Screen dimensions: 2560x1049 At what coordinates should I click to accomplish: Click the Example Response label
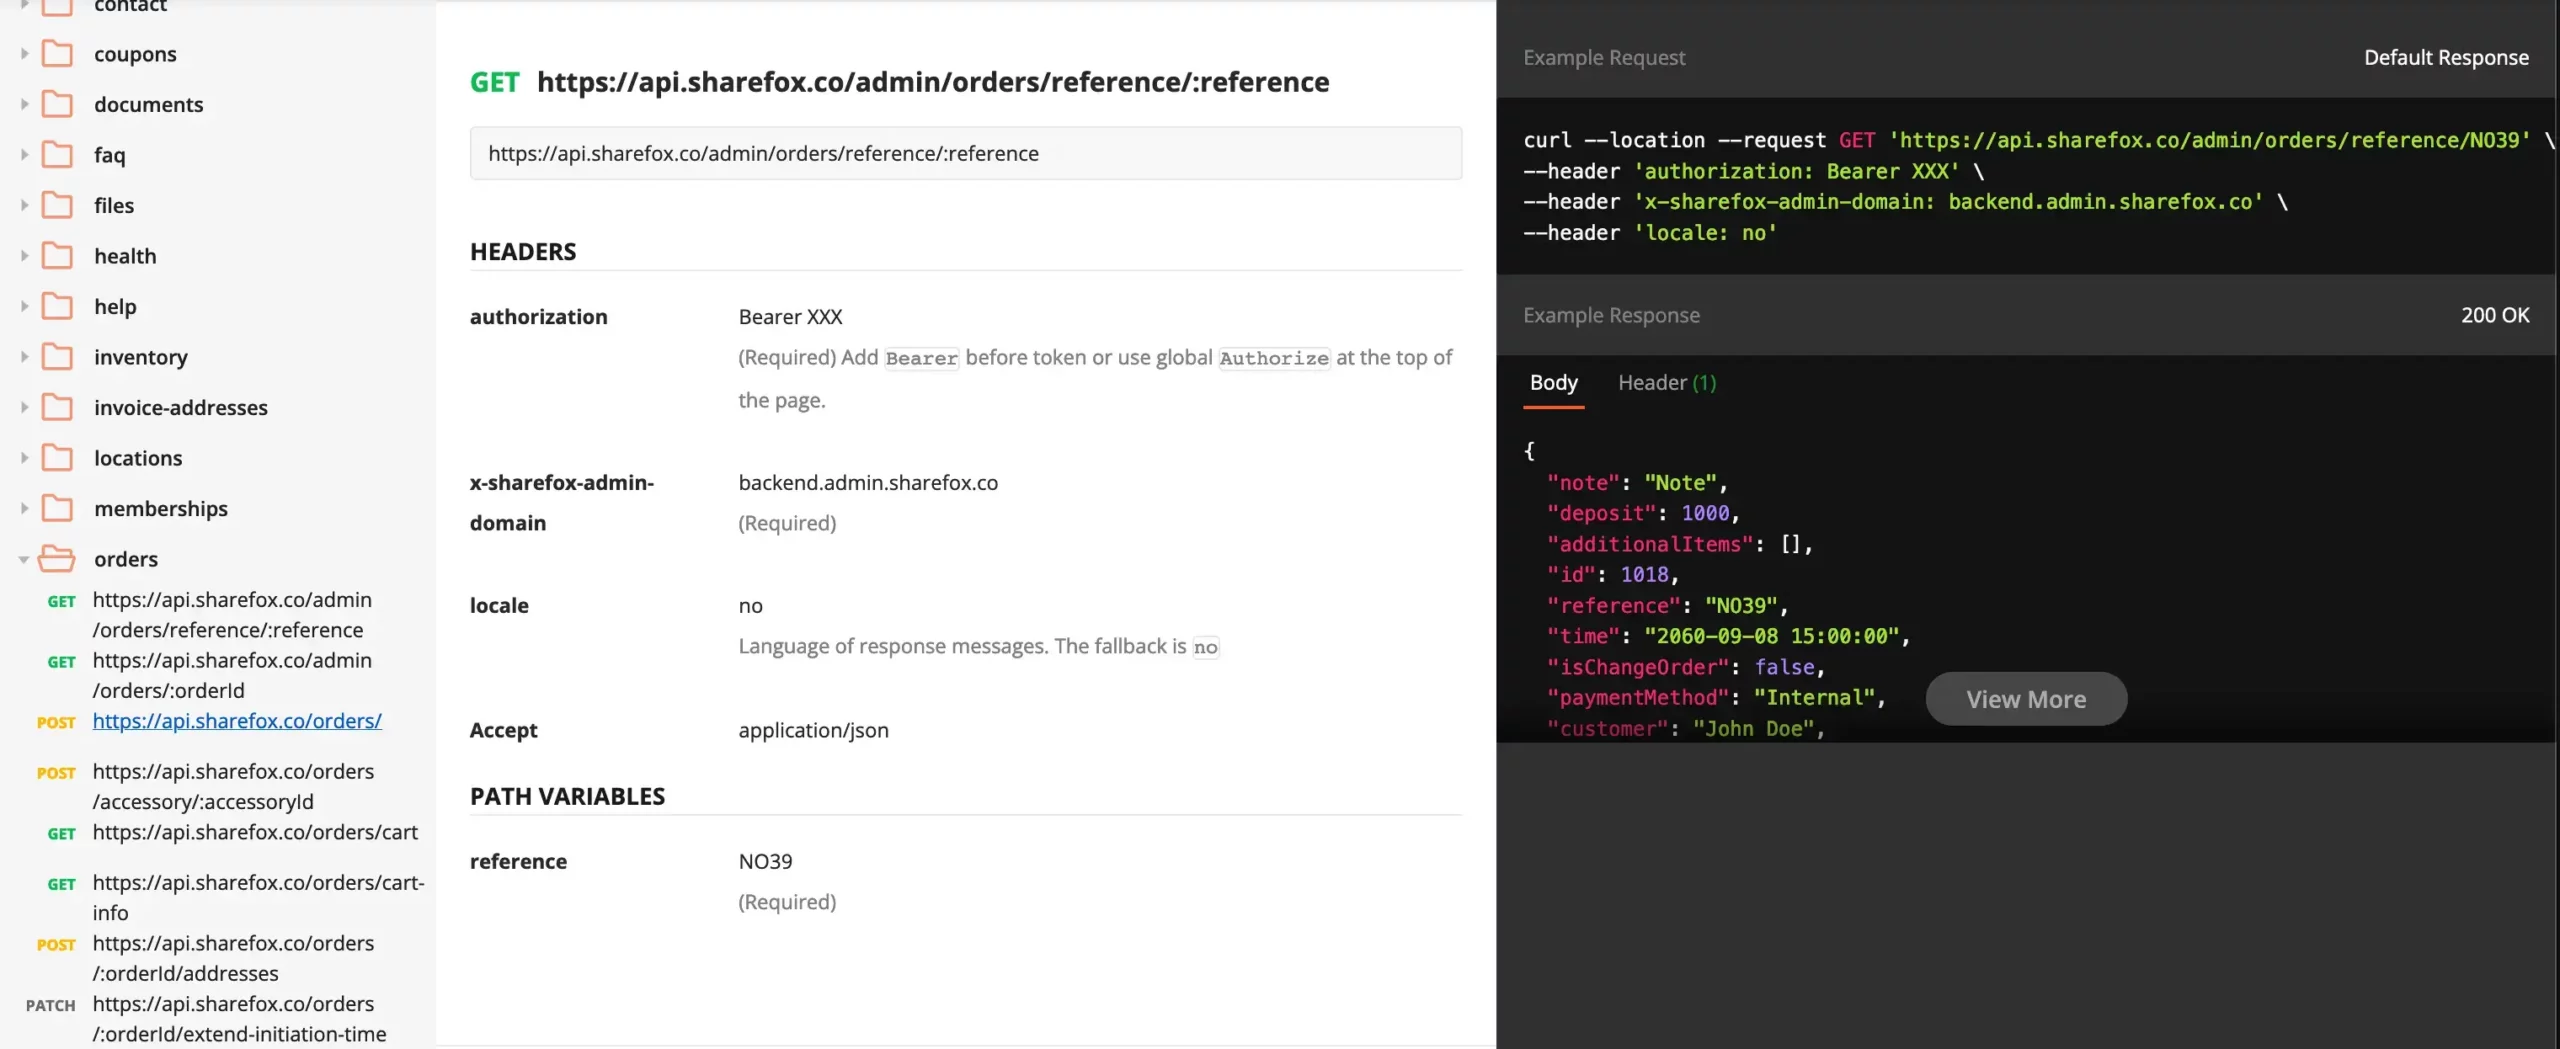pyautogui.click(x=1611, y=315)
